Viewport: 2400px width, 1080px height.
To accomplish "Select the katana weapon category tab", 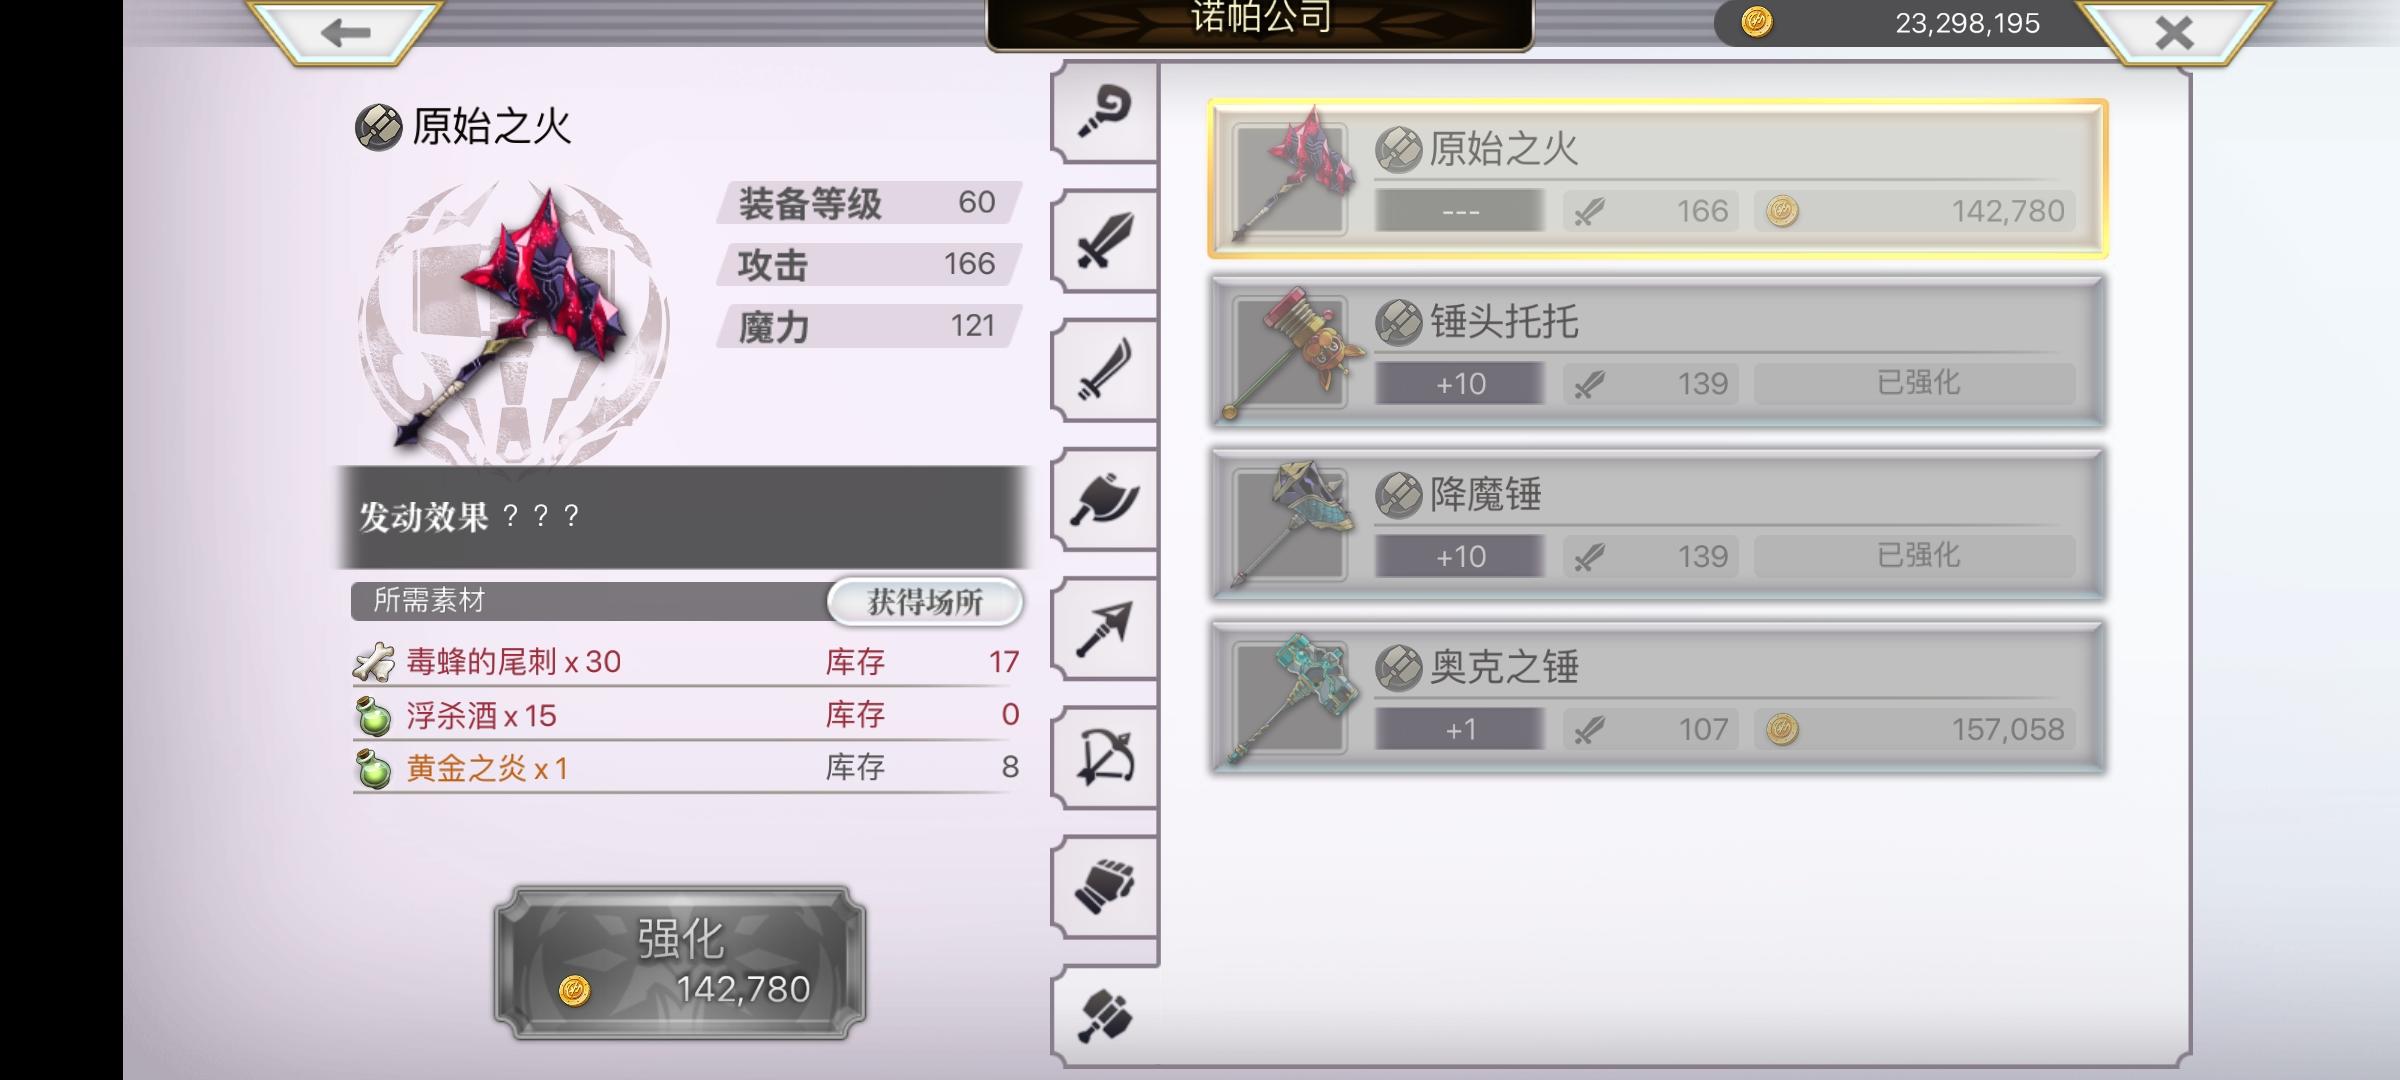I will click(x=1105, y=370).
